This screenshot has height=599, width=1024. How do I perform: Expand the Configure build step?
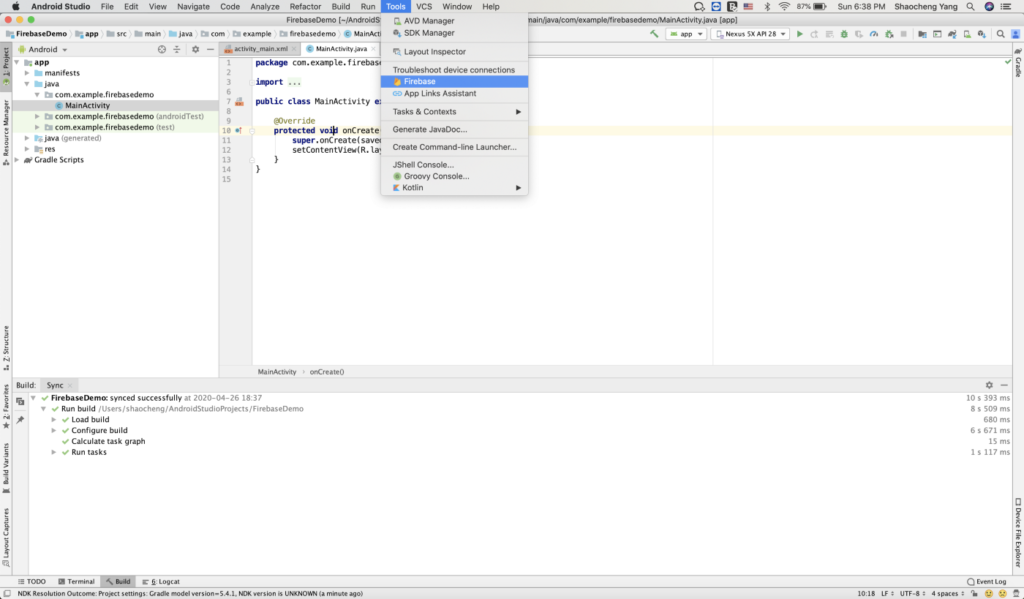(54, 430)
